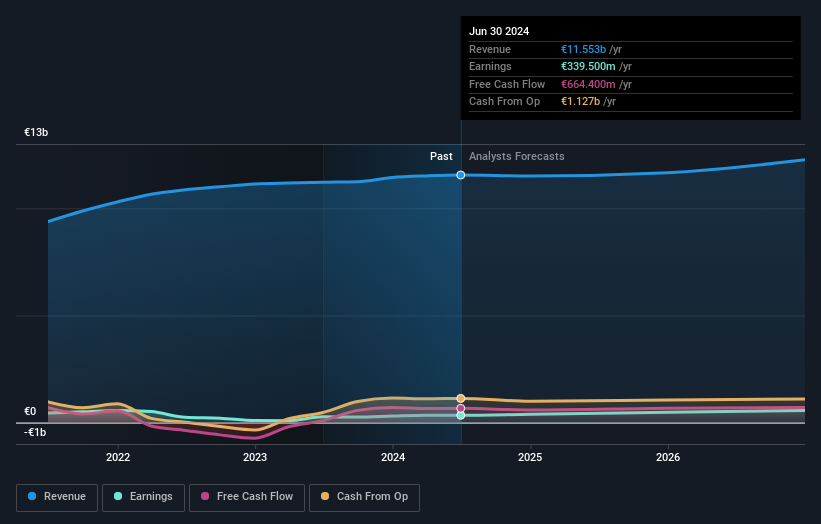
Task: Click the €0 y-axis label
Action: tap(30, 411)
